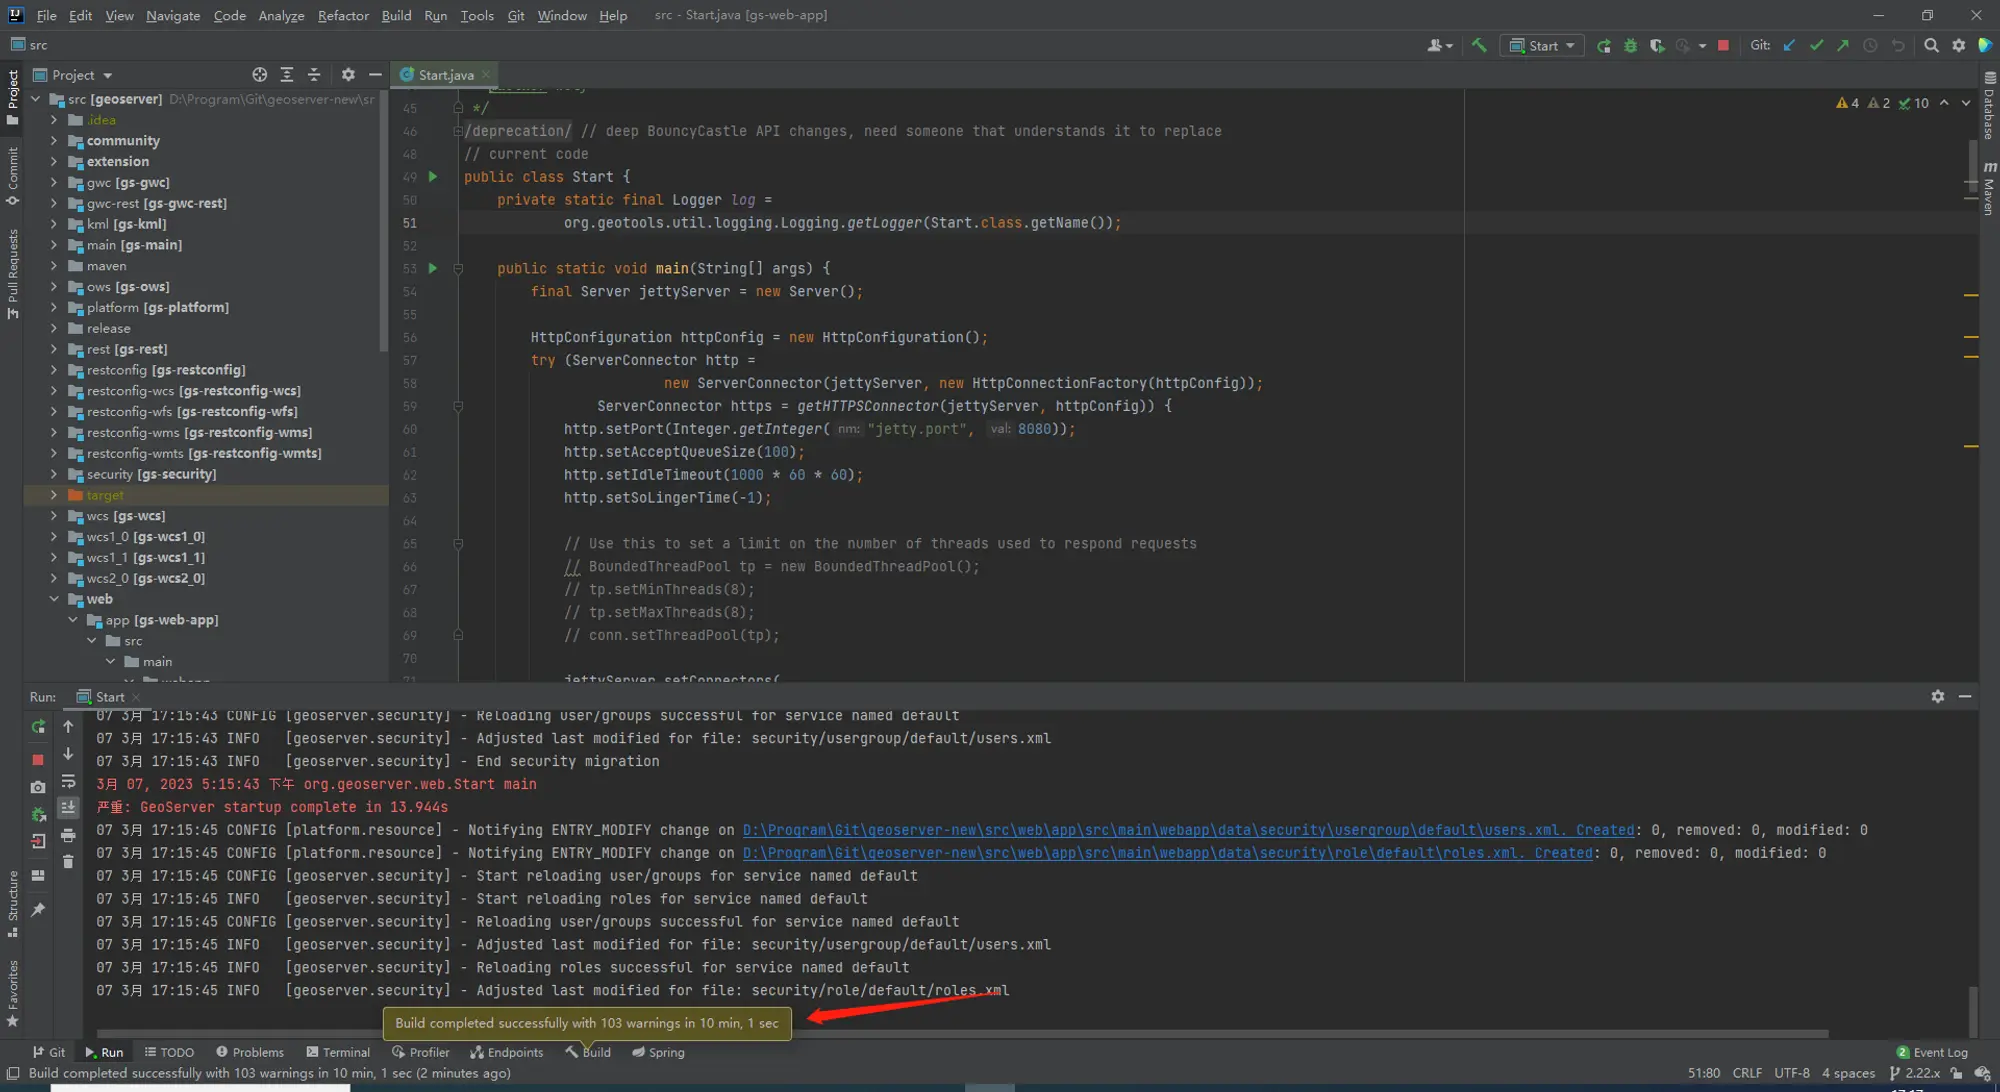This screenshot has width=2000, height=1092.
Task: Switch to the Terminal tool tab
Action: [x=338, y=1052]
